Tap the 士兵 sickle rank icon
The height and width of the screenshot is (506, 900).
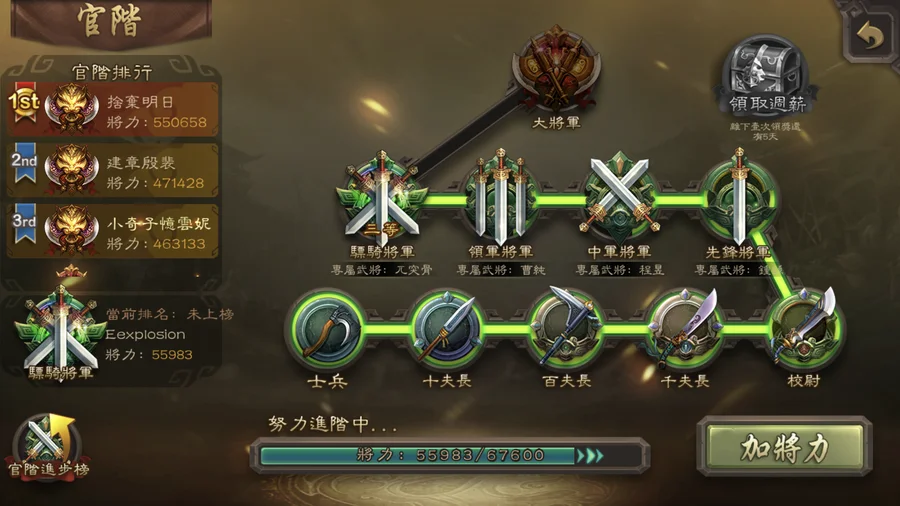(327, 330)
